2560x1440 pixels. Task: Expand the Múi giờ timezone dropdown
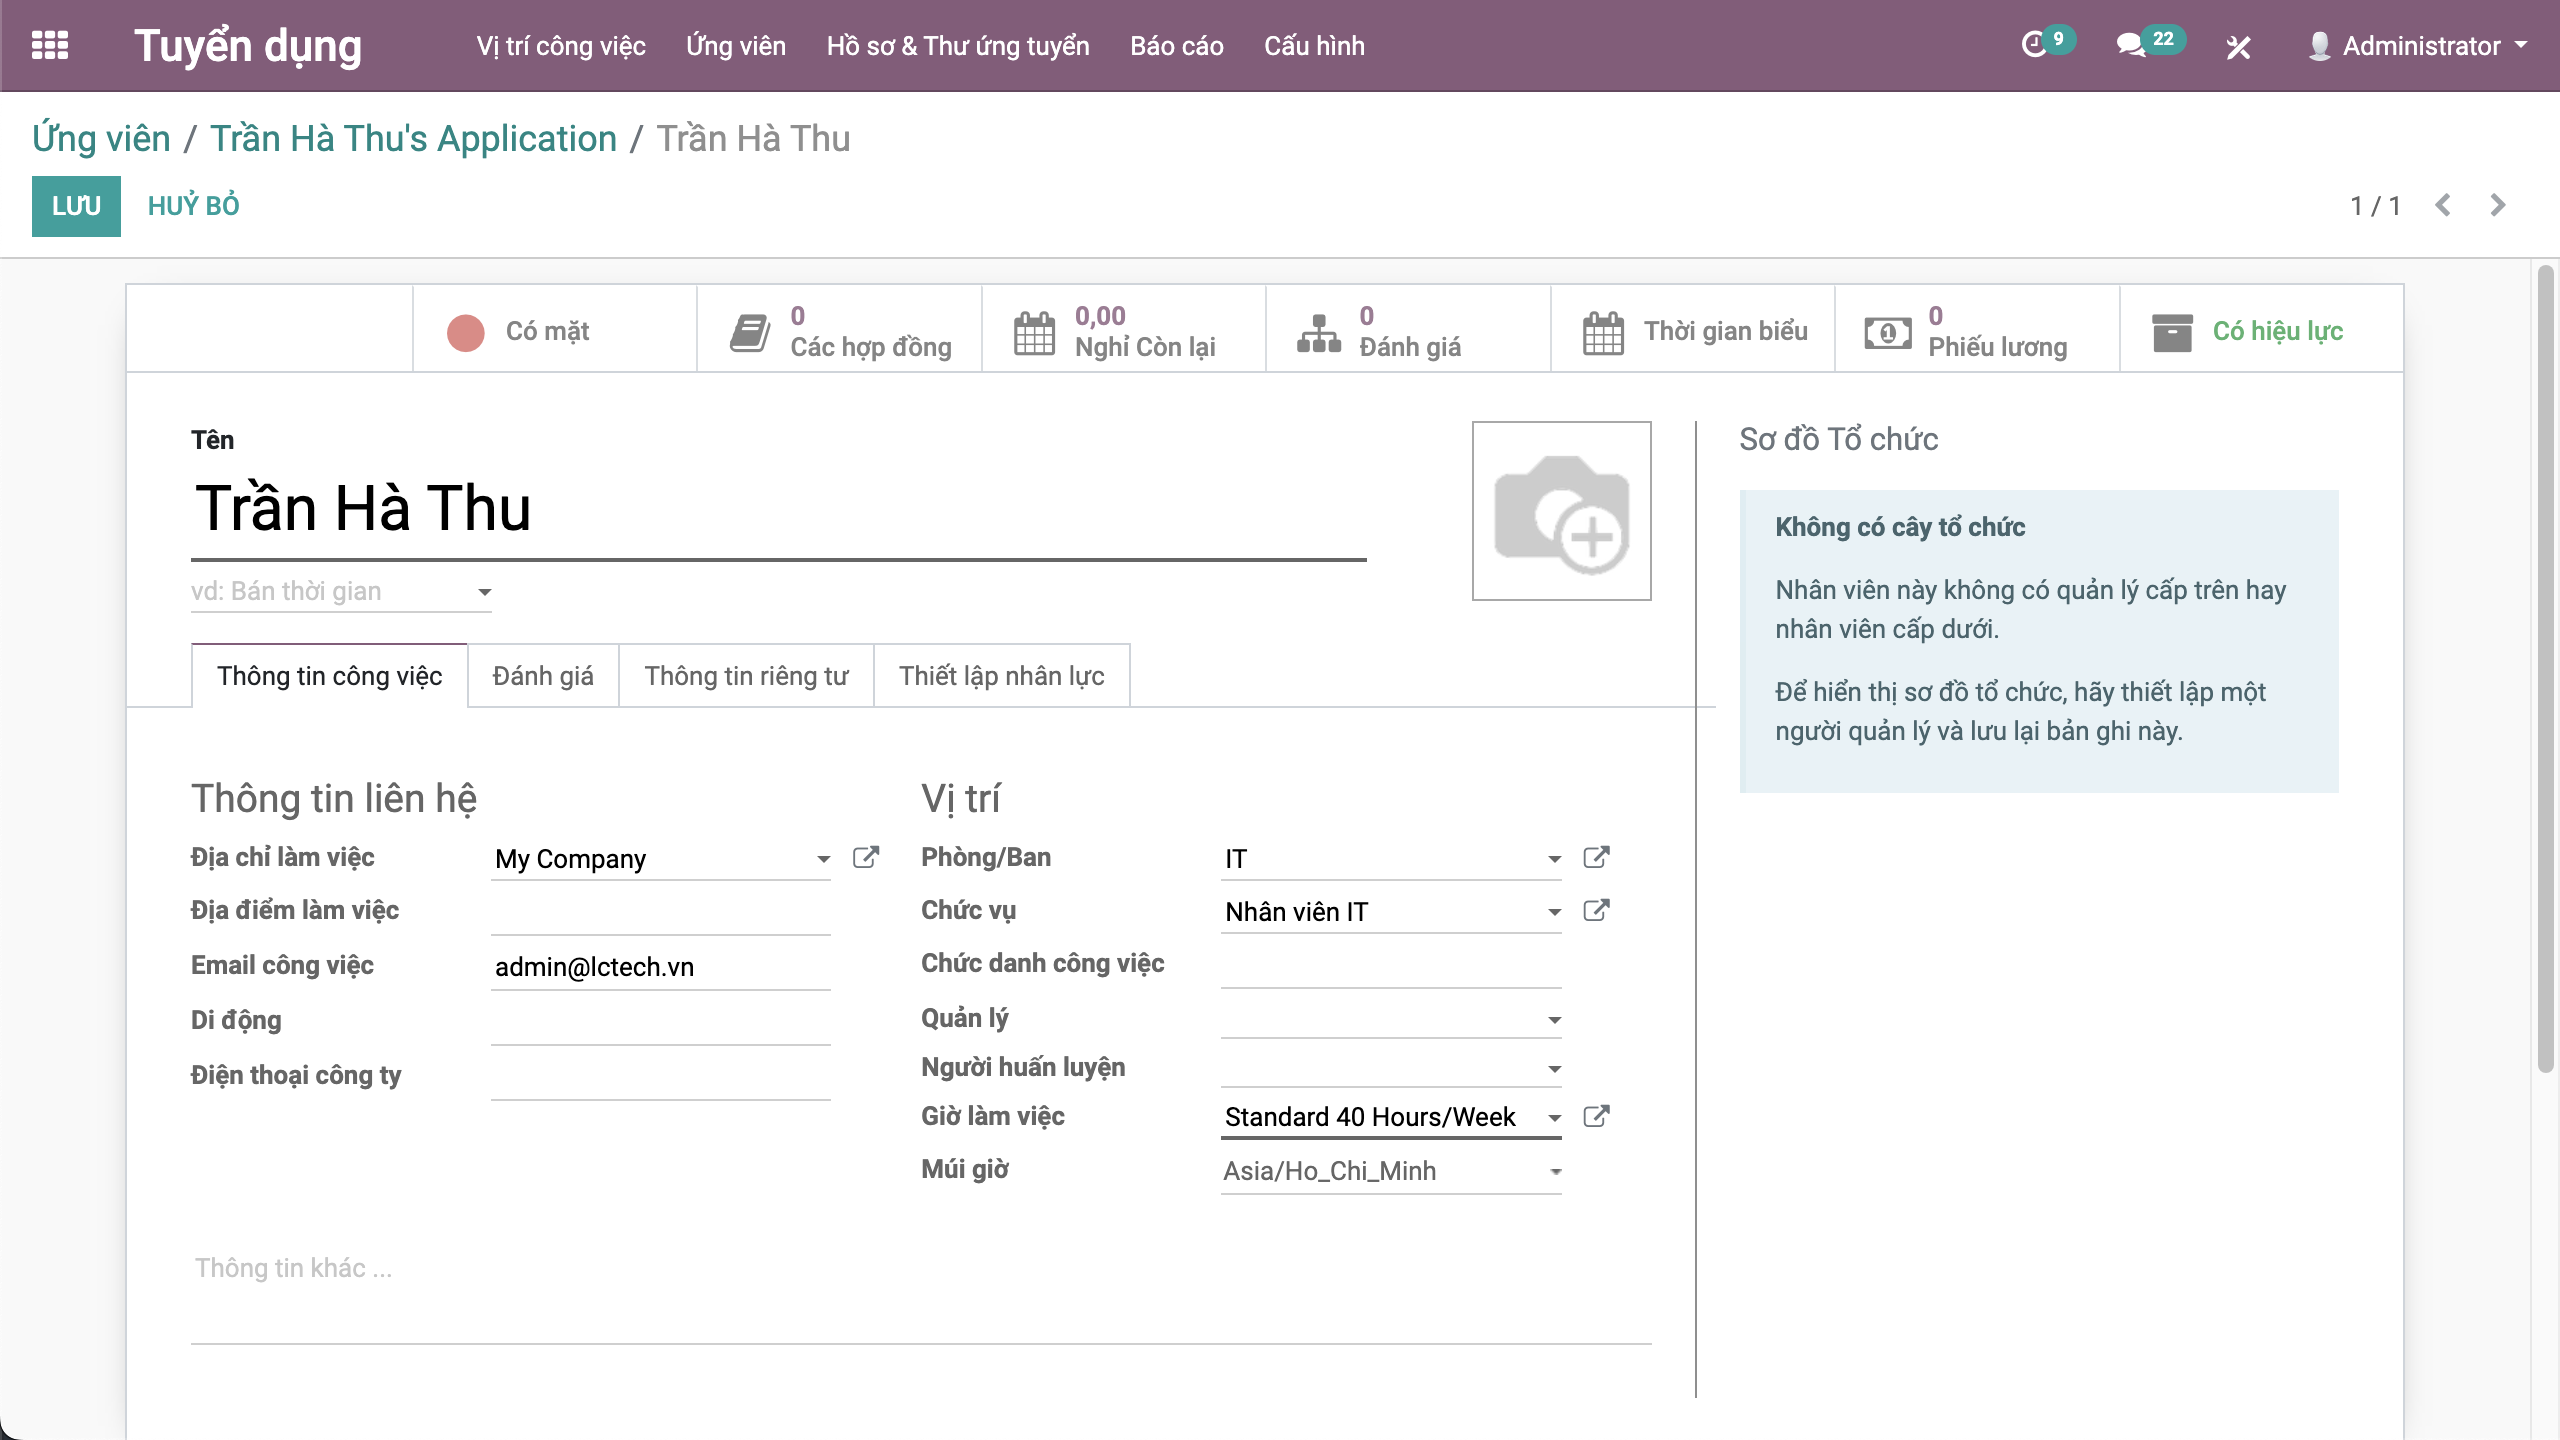(x=1554, y=1172)
